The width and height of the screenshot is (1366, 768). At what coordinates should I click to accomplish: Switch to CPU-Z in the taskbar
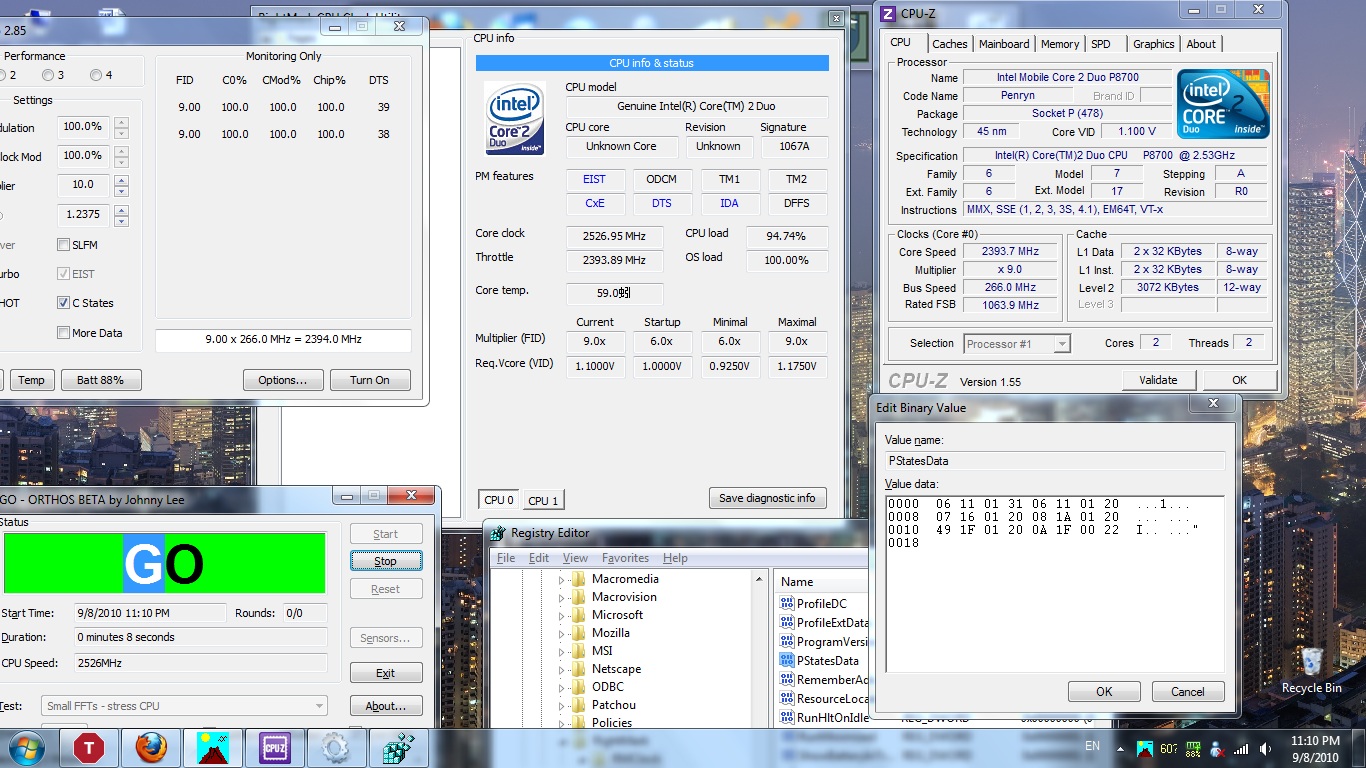point(275,748)
